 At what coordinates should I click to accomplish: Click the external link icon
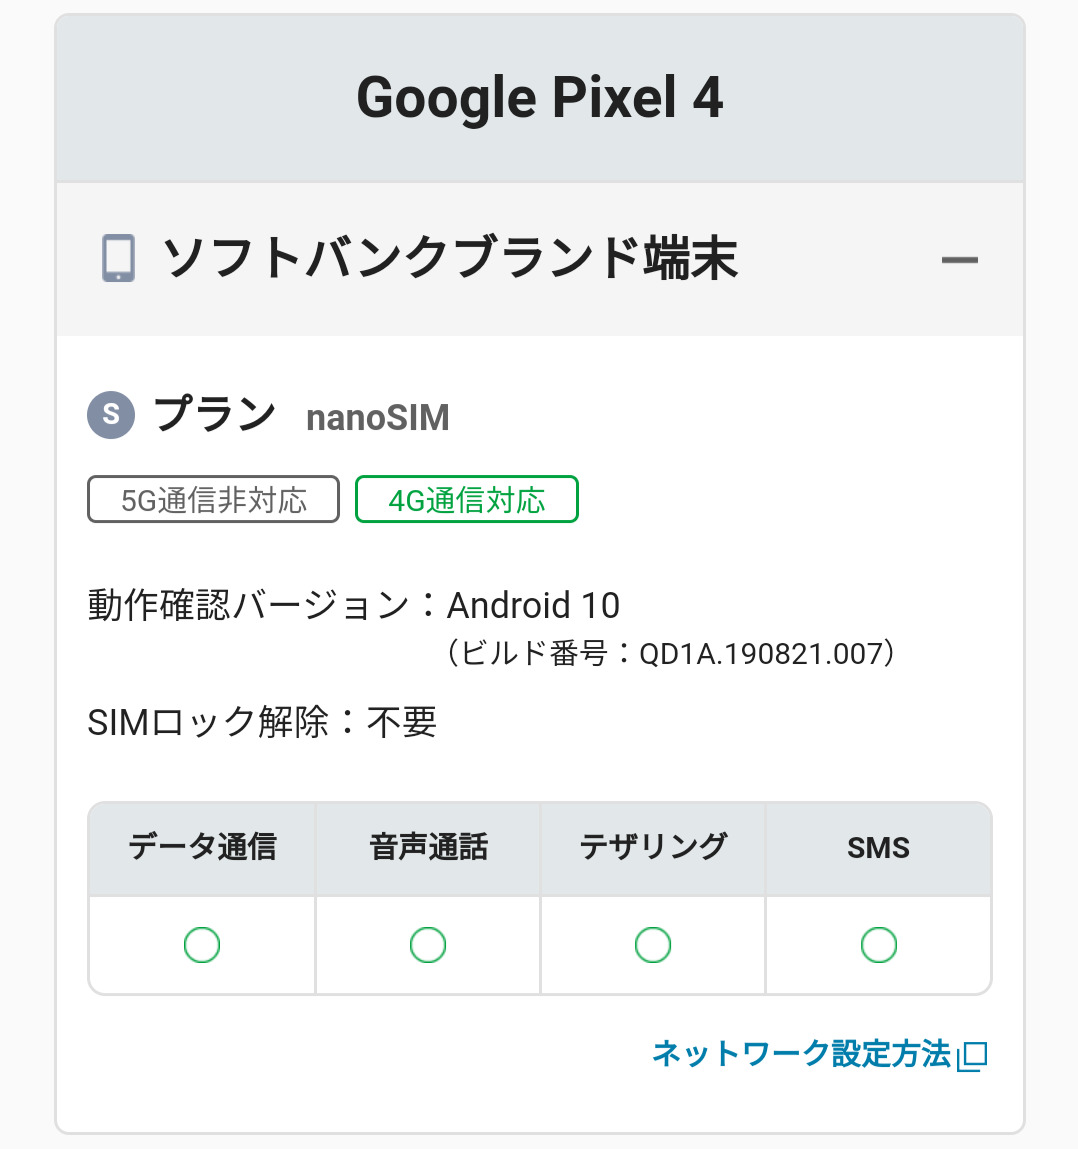[x=972, y=1056]
